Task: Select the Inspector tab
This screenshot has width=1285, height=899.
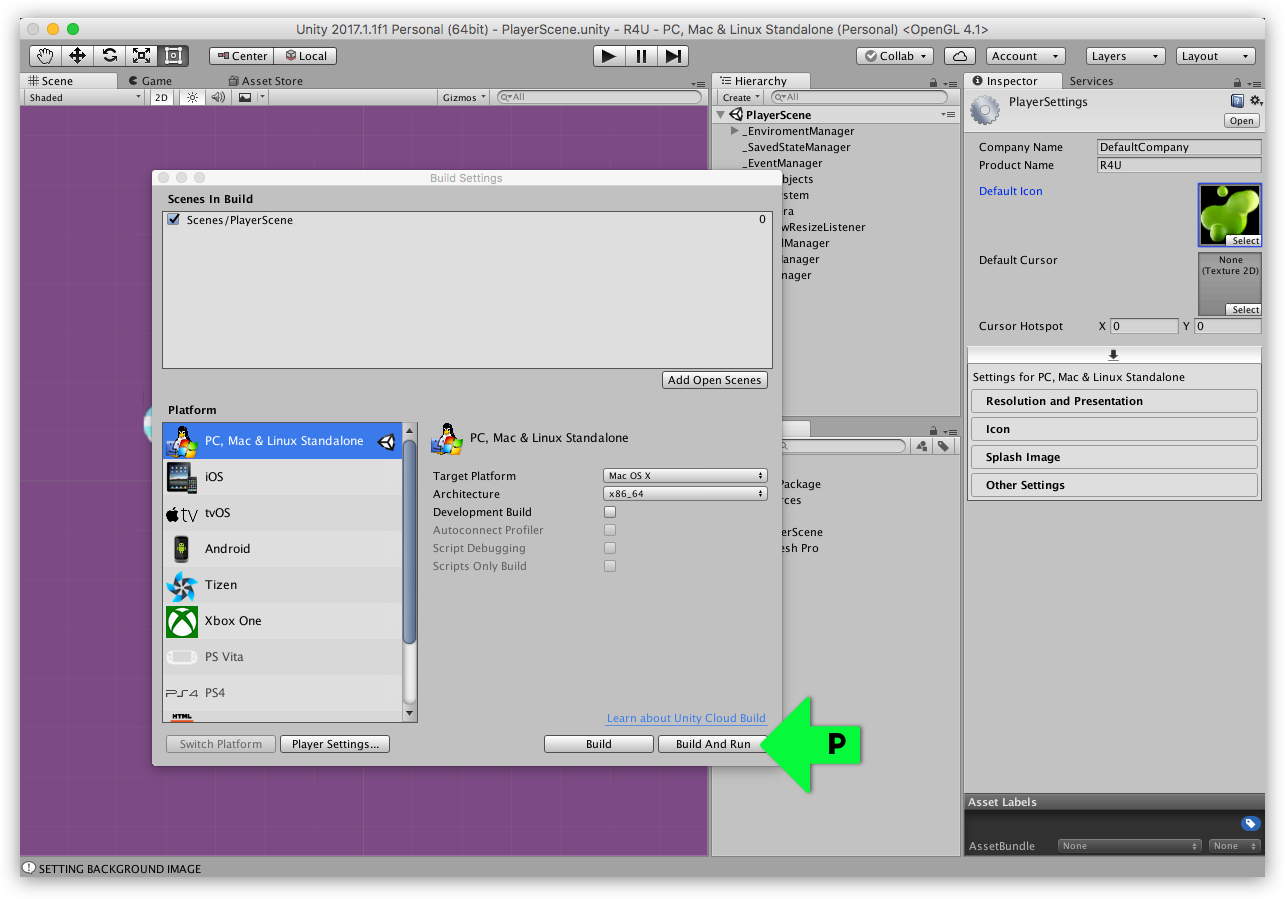Action: tap(1012, 81)
